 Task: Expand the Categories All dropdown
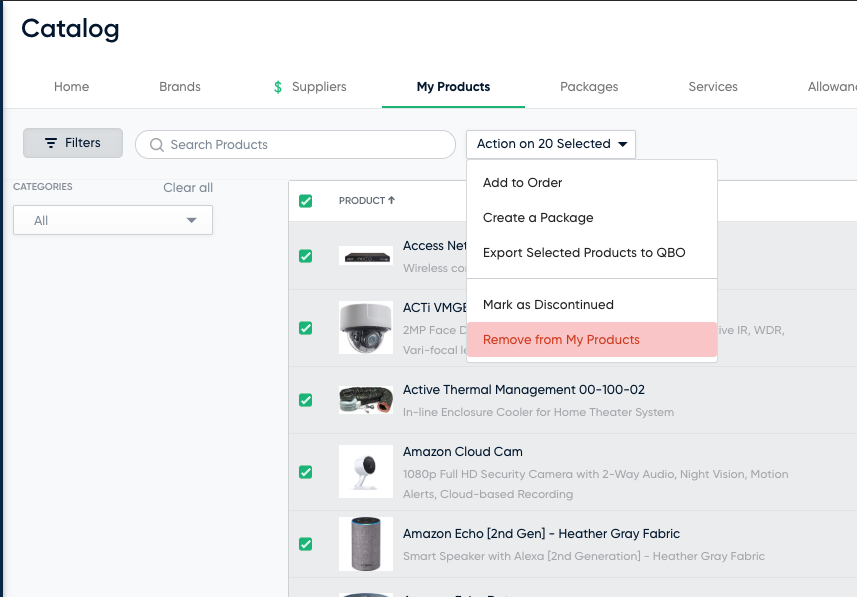[113, 220]
